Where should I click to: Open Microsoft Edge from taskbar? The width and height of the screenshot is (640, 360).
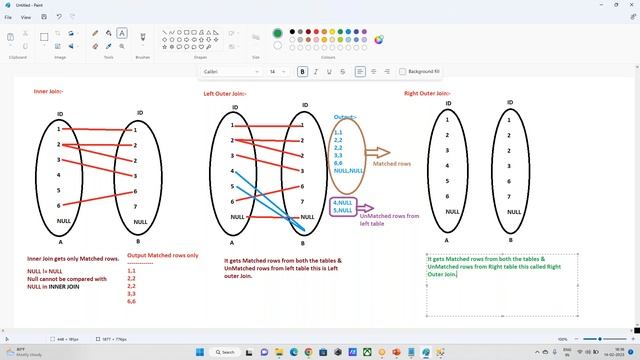[x=294, y=352]
